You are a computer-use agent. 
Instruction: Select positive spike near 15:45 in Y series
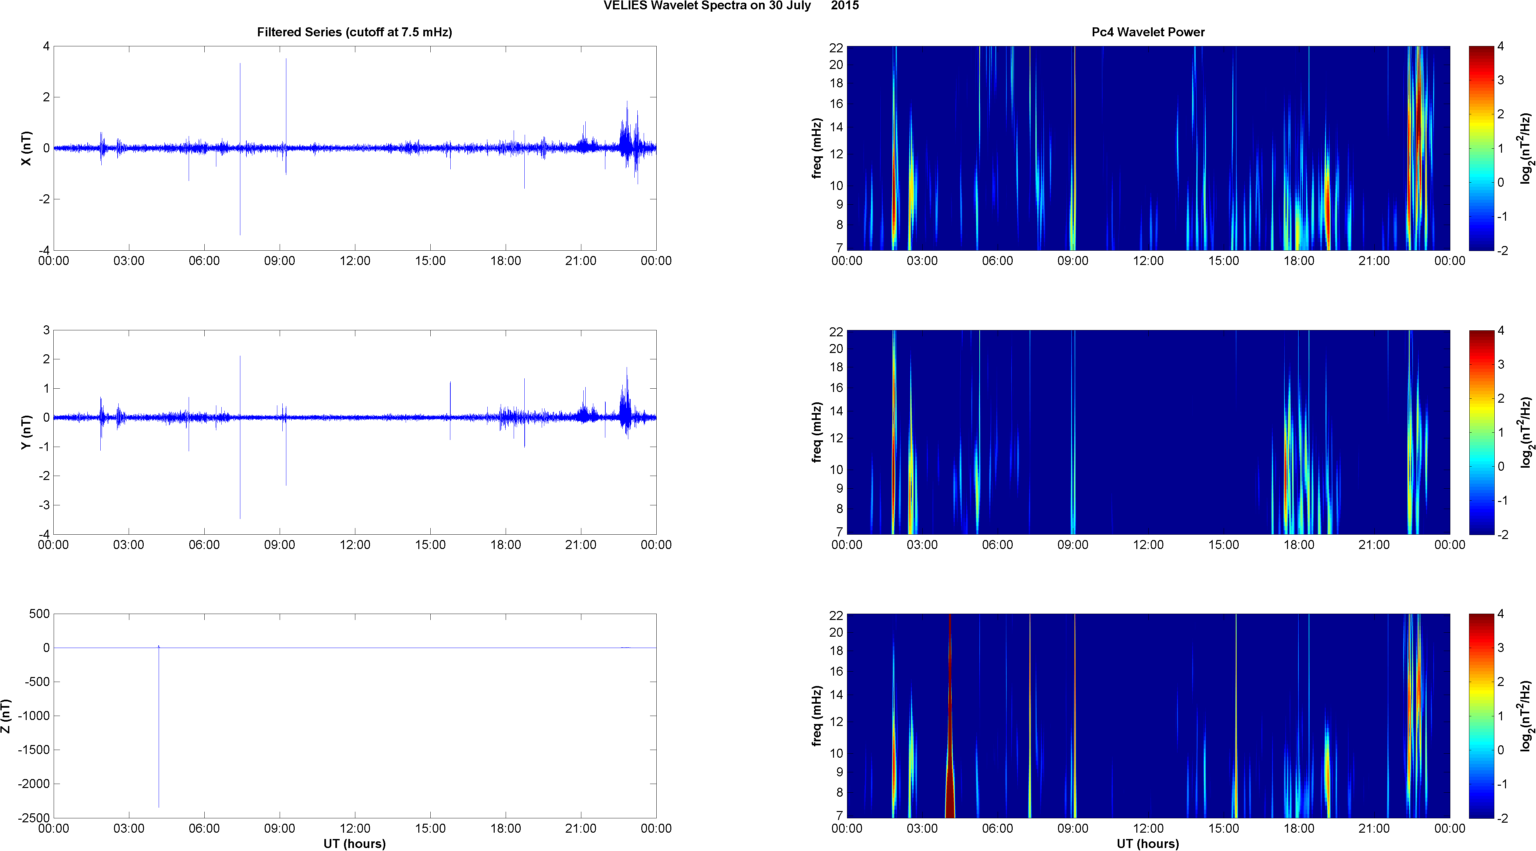450,395
